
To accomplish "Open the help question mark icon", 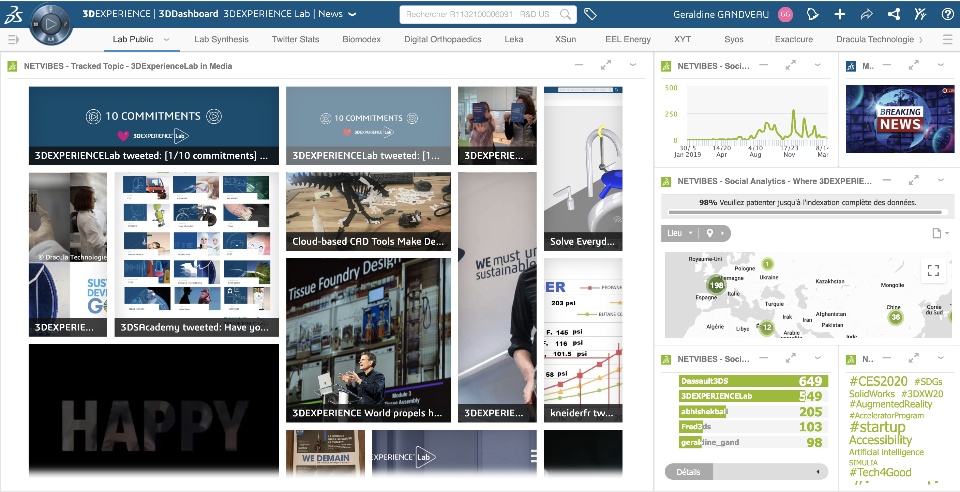I will pyautogui.click(x=947, y=14).
